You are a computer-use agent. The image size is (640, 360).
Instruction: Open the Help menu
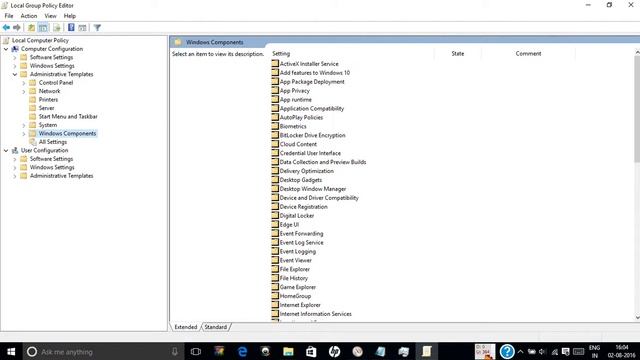(x=69, y=16)
